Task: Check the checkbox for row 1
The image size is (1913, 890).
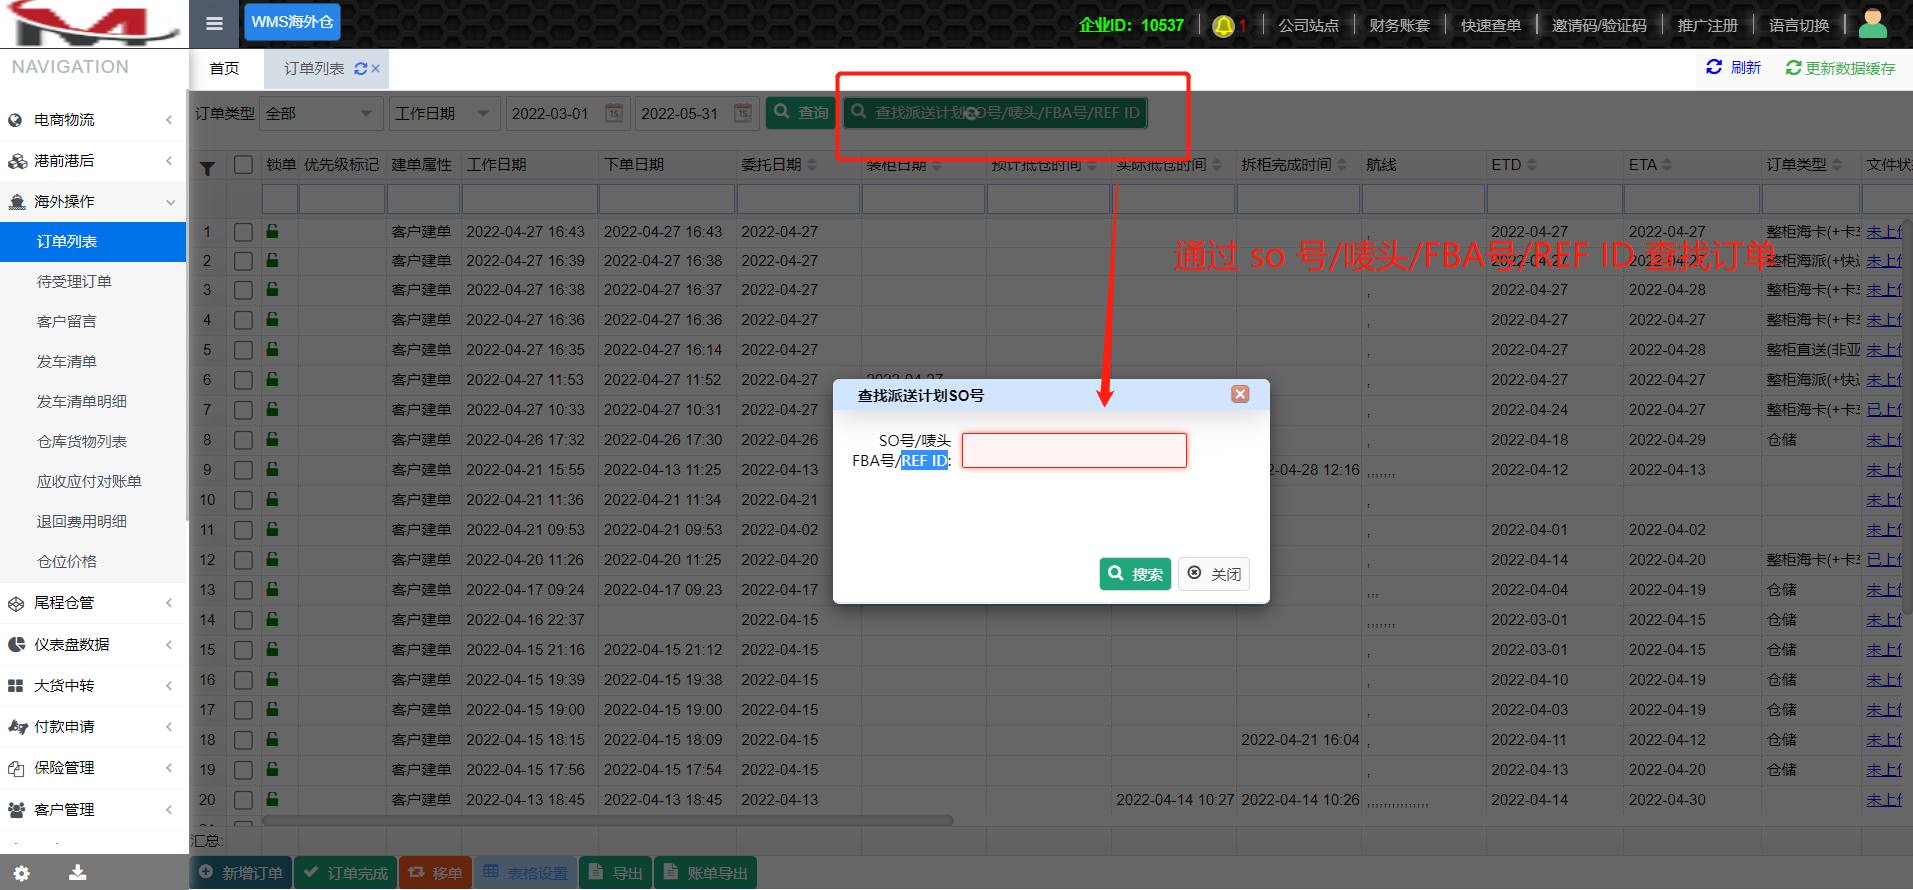Action: point(243,232)
